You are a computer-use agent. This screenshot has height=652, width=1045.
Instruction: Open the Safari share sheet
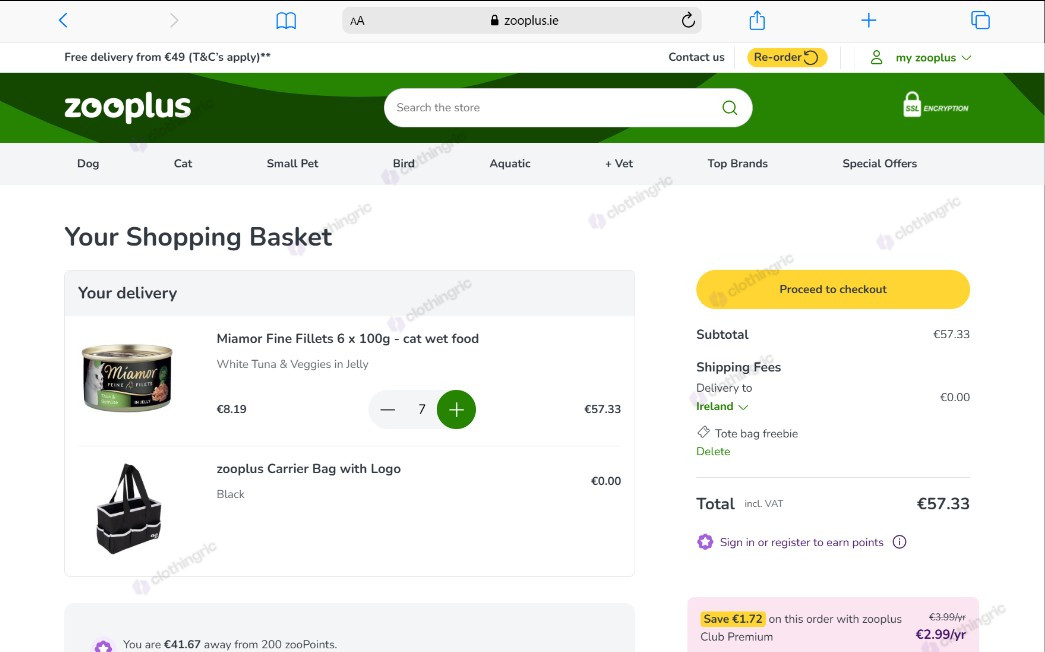pos(757,21)
